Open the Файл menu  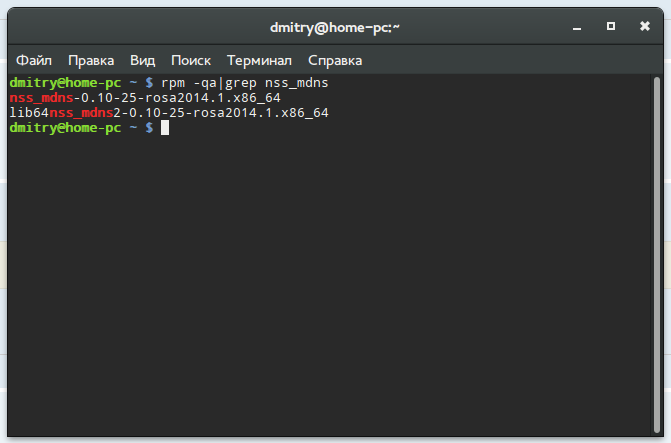point(34,60)
